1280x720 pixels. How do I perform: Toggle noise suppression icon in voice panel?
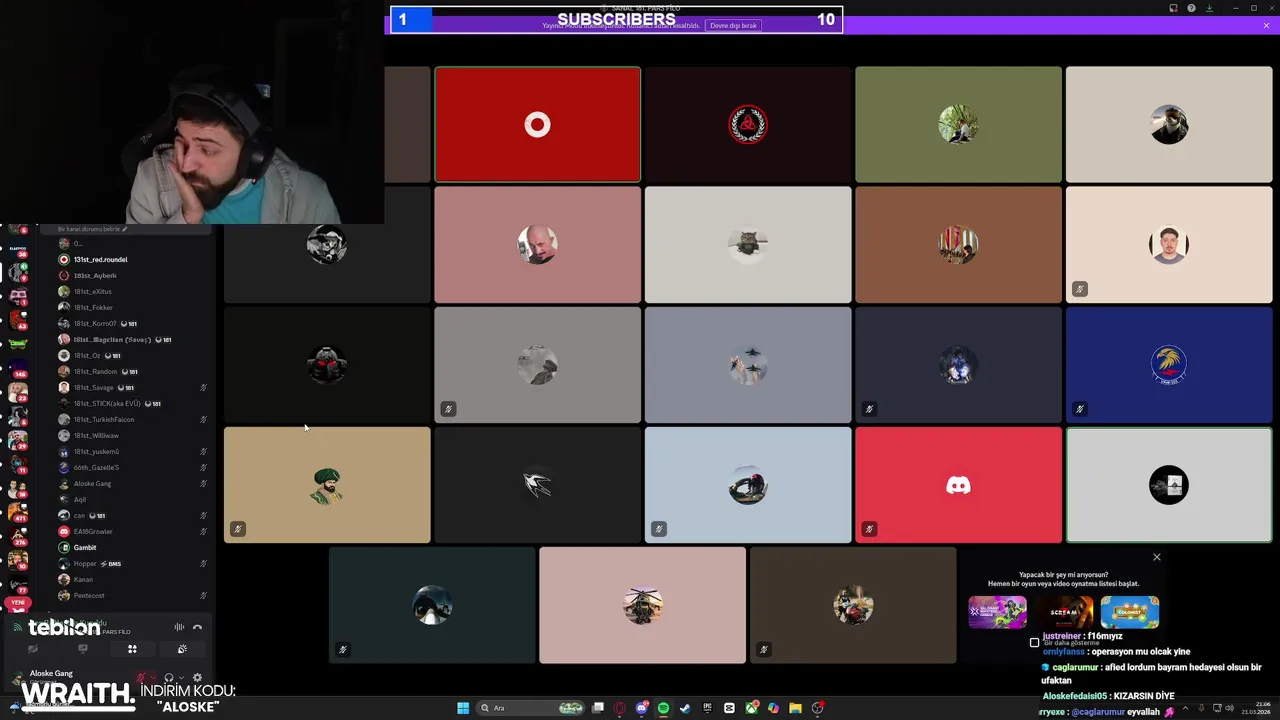[x=179, y=627]
